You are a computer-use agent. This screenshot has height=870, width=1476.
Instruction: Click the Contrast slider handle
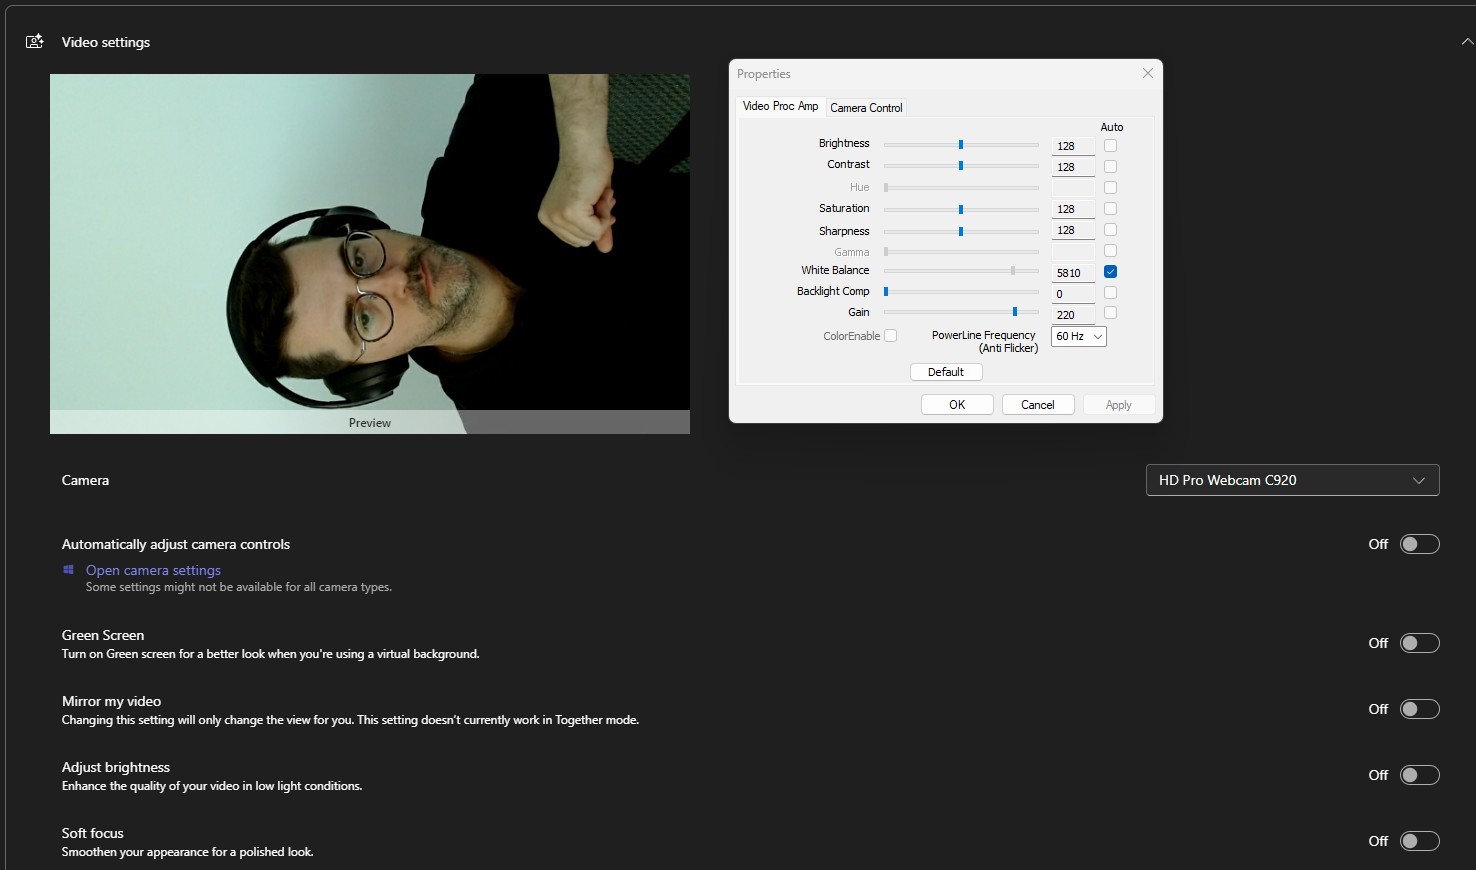[x=961, y=166]
